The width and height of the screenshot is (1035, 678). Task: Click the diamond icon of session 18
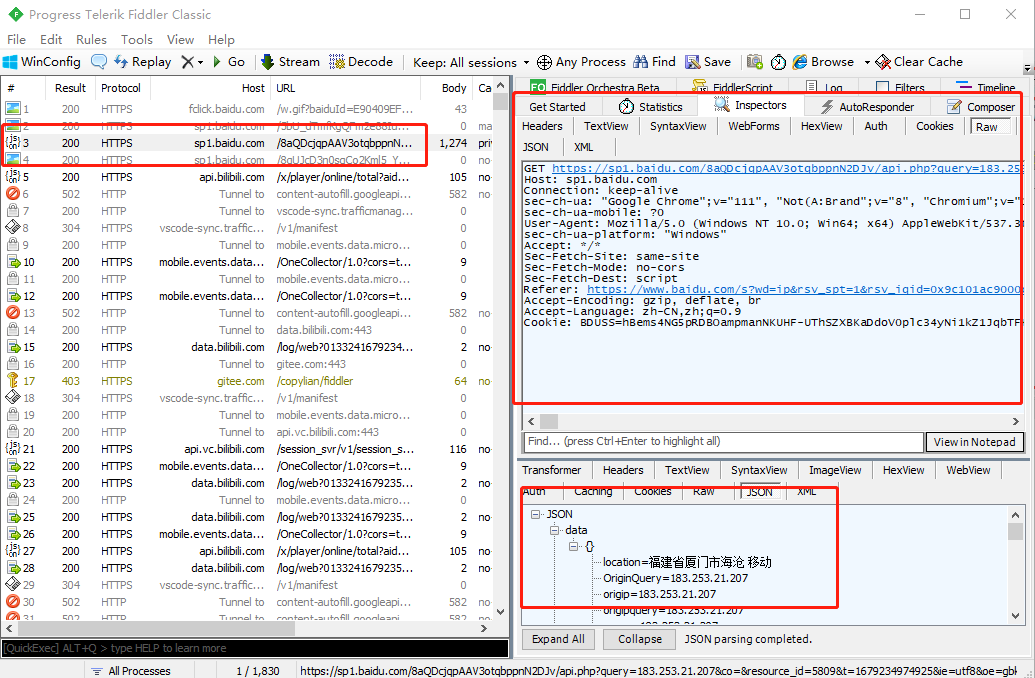12,398
